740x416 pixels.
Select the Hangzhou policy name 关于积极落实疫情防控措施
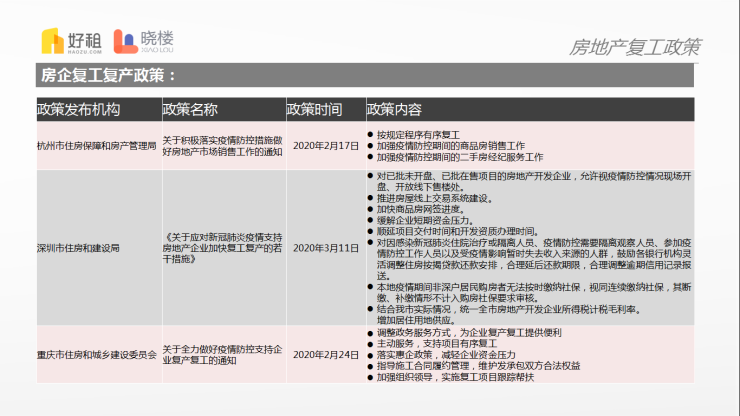click(222, 146)
